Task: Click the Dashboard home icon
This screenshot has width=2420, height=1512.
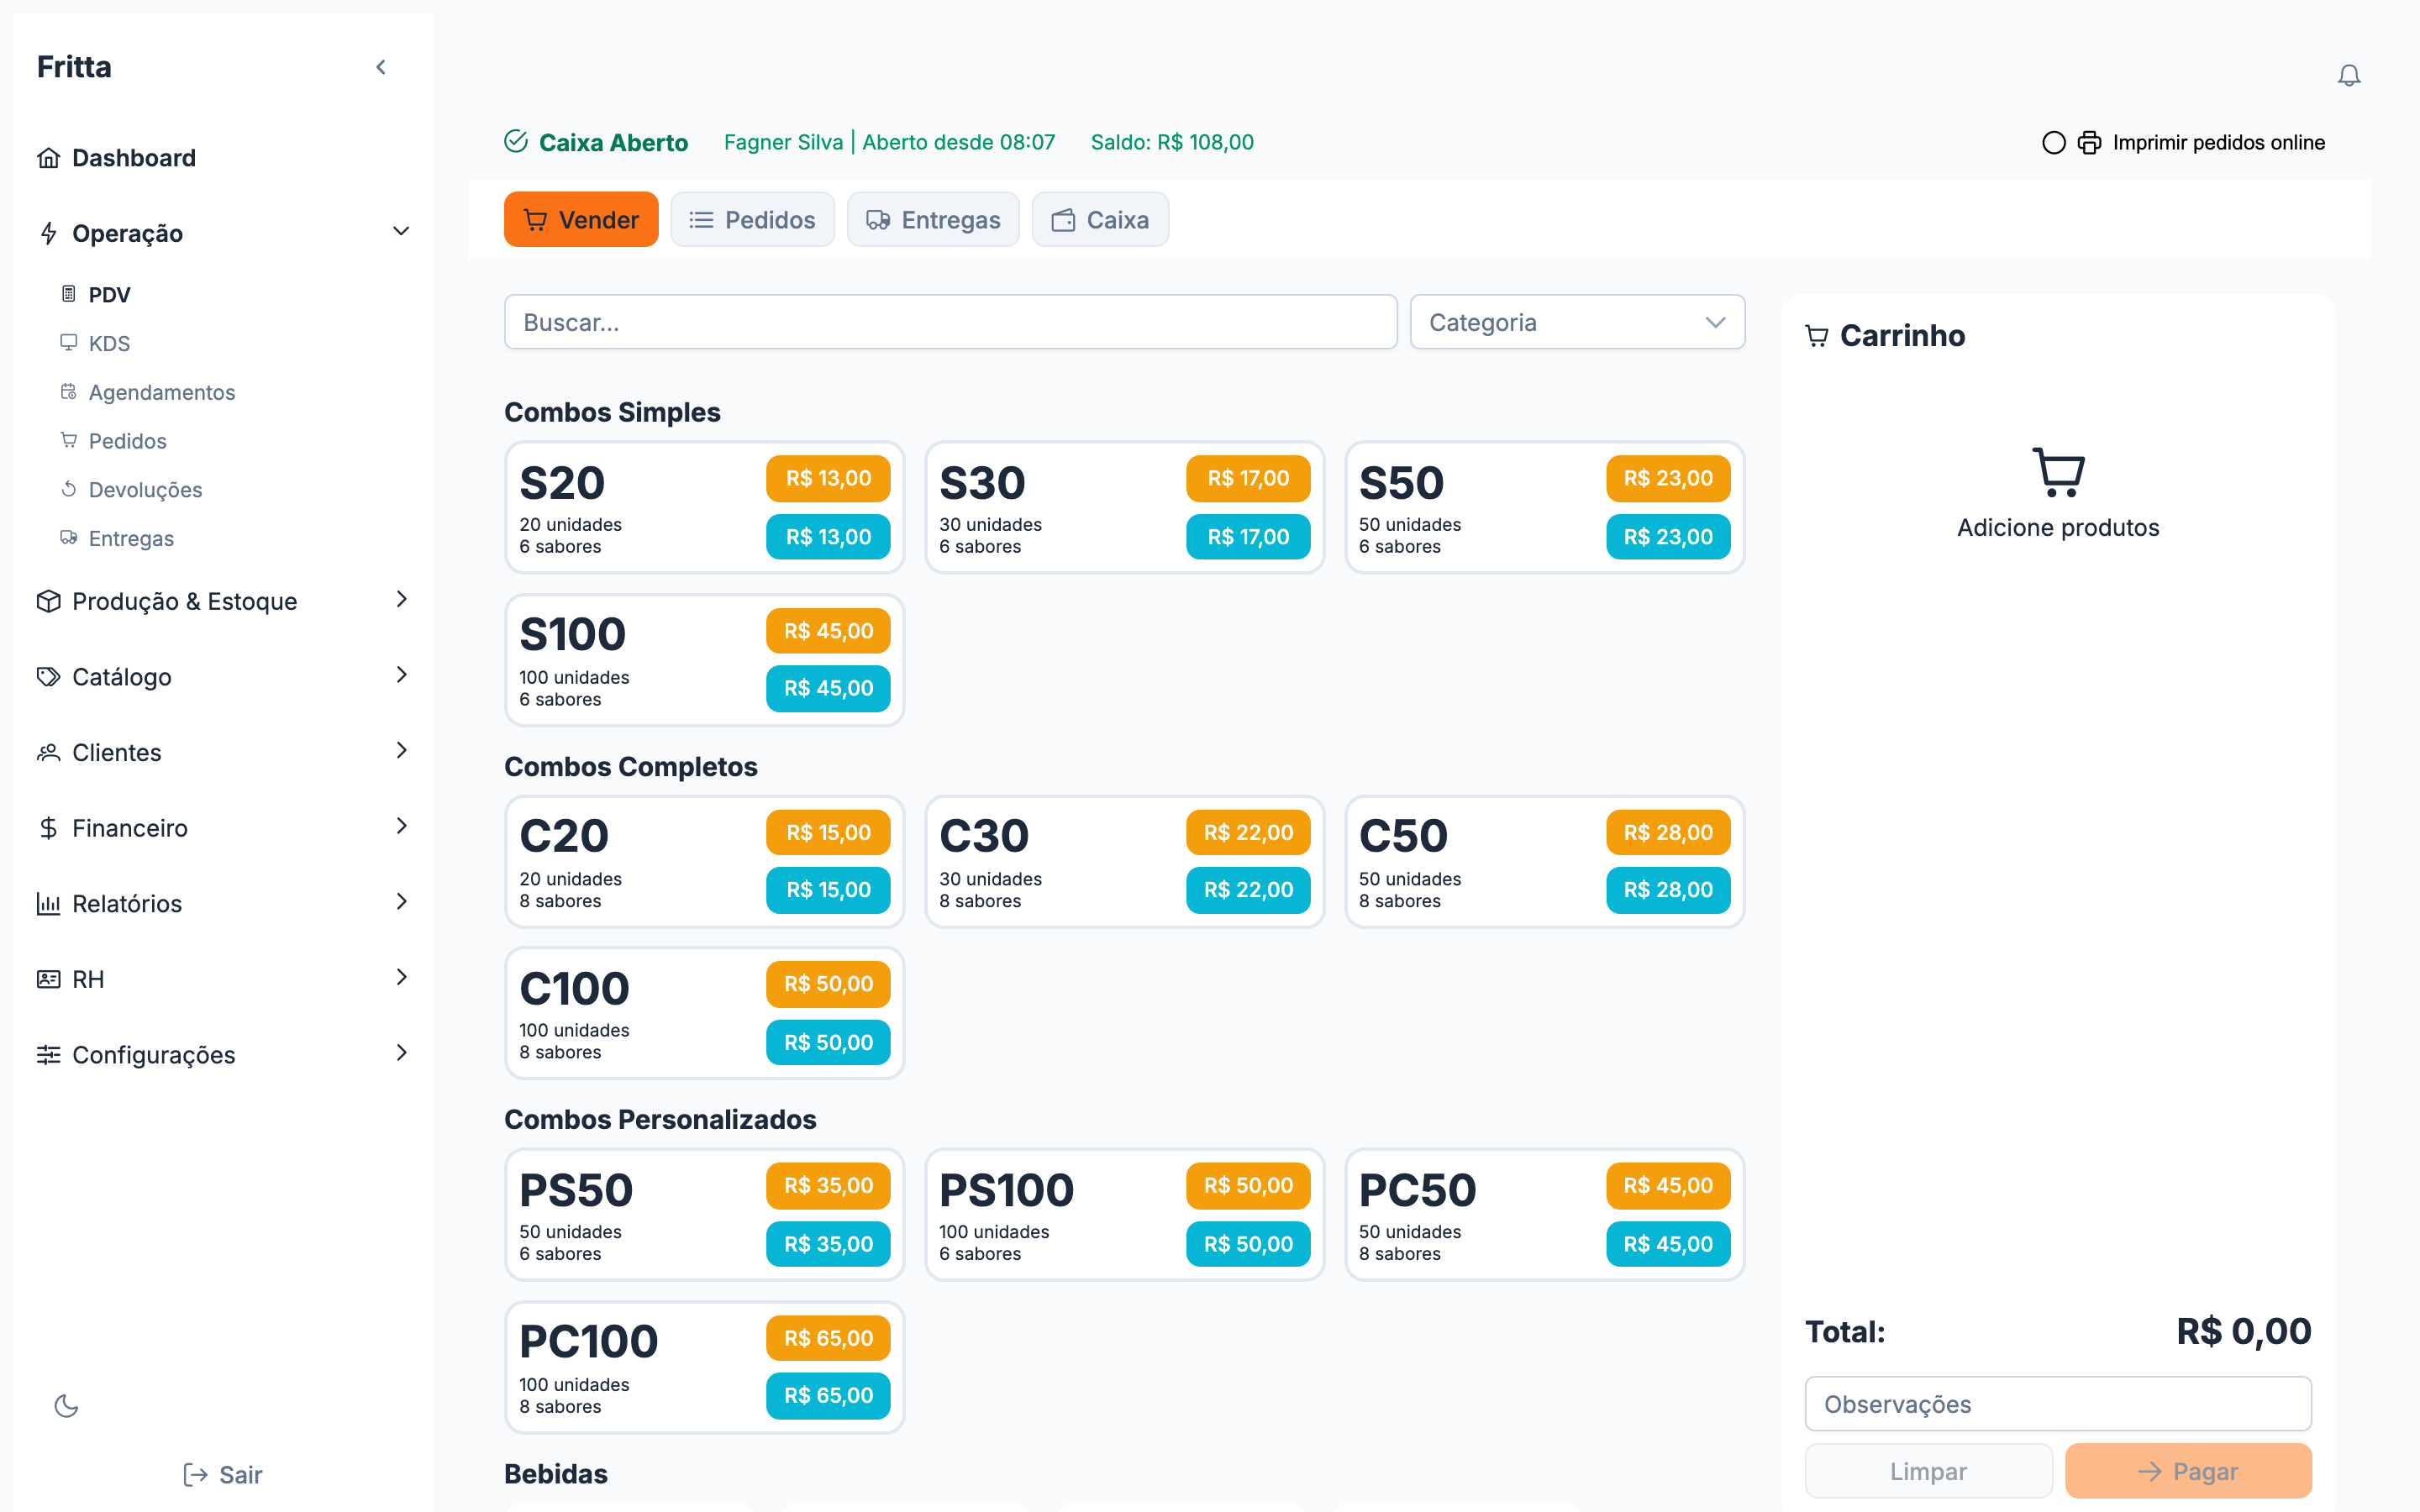Action: click(48, 158)
